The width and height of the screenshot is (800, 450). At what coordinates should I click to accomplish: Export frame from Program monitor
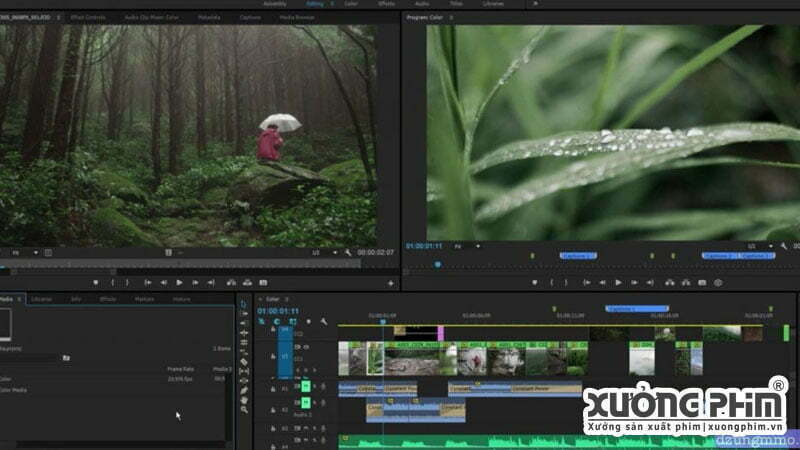click(702, 283)
